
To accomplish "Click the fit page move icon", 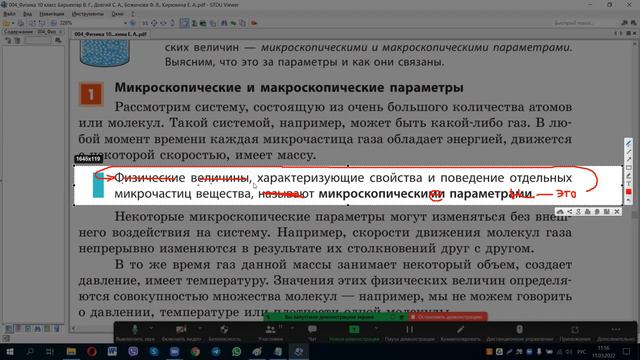I will [x=154, y=23].
